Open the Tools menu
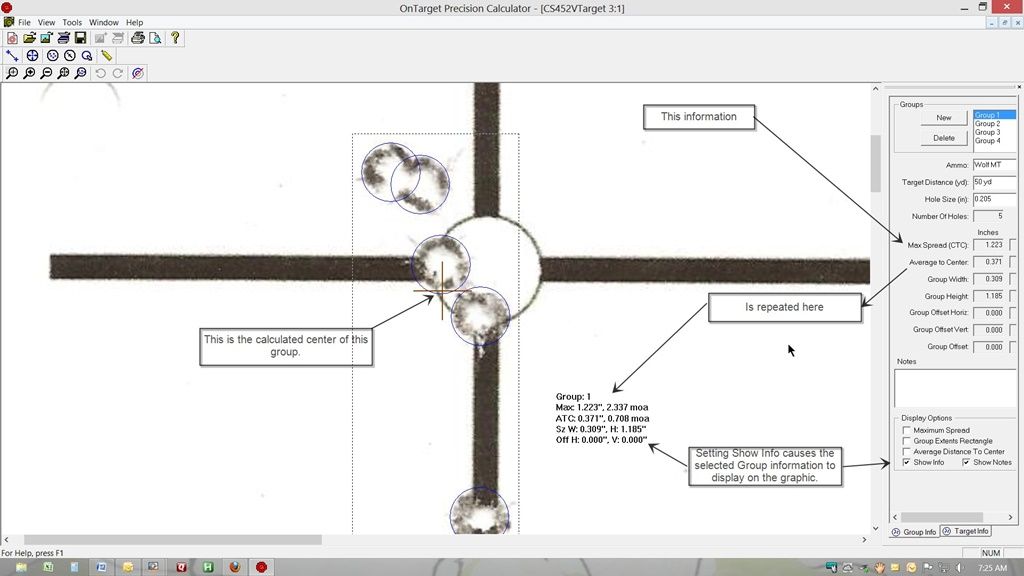Viewport: 1024px width, 576px height. 70,21
